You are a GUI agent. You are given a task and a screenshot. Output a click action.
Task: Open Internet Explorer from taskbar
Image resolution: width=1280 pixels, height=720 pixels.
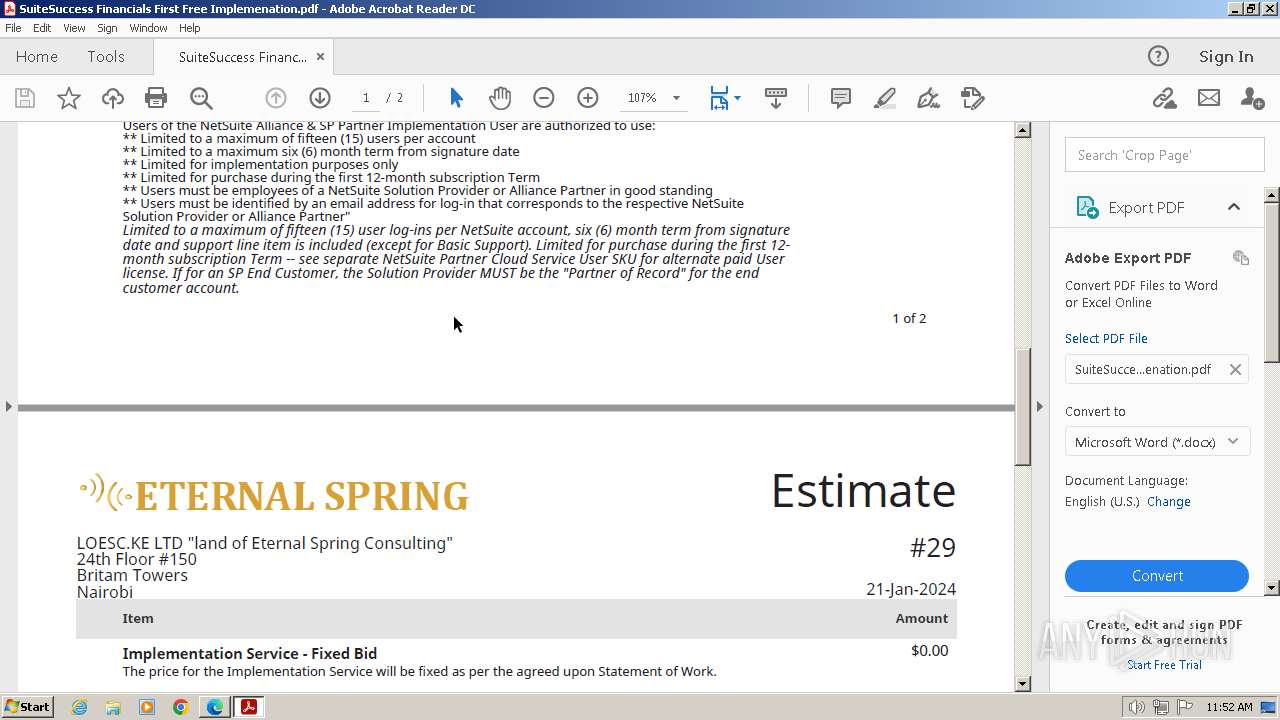click(x=79, y=707)
